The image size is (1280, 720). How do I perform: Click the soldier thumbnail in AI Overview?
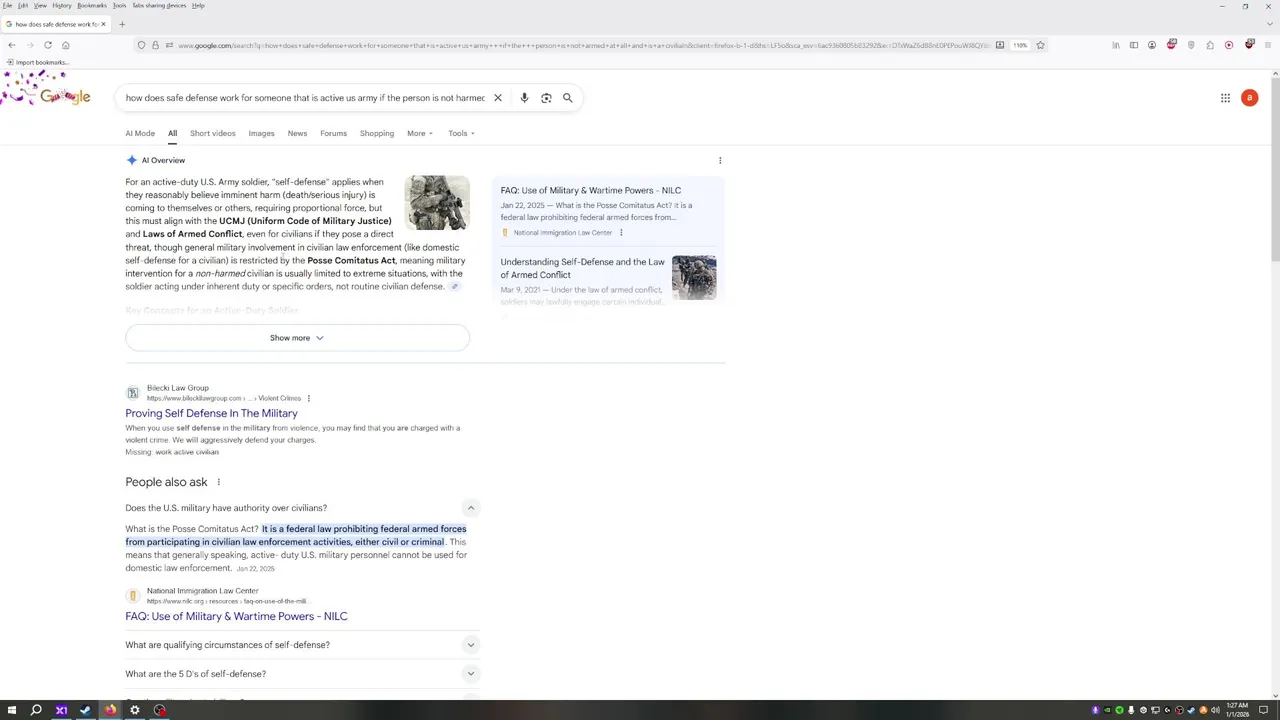pyautogui.click(x=437, y=203)
